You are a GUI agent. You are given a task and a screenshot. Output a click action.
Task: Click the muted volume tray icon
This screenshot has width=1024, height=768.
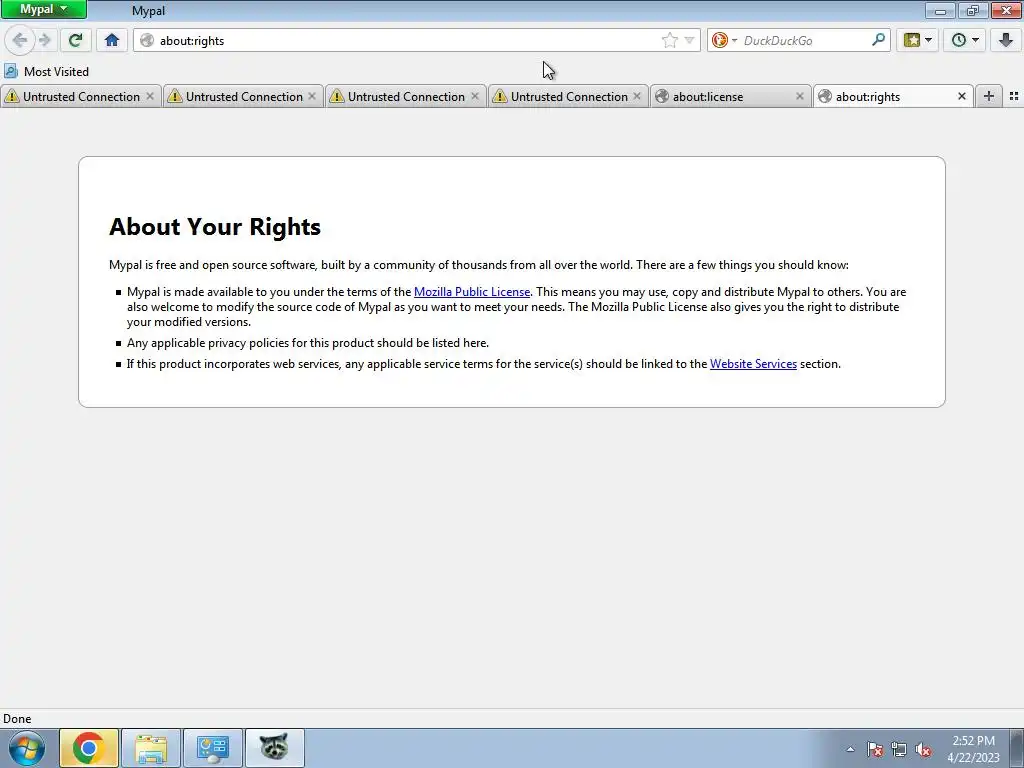[x=923, y=749]
